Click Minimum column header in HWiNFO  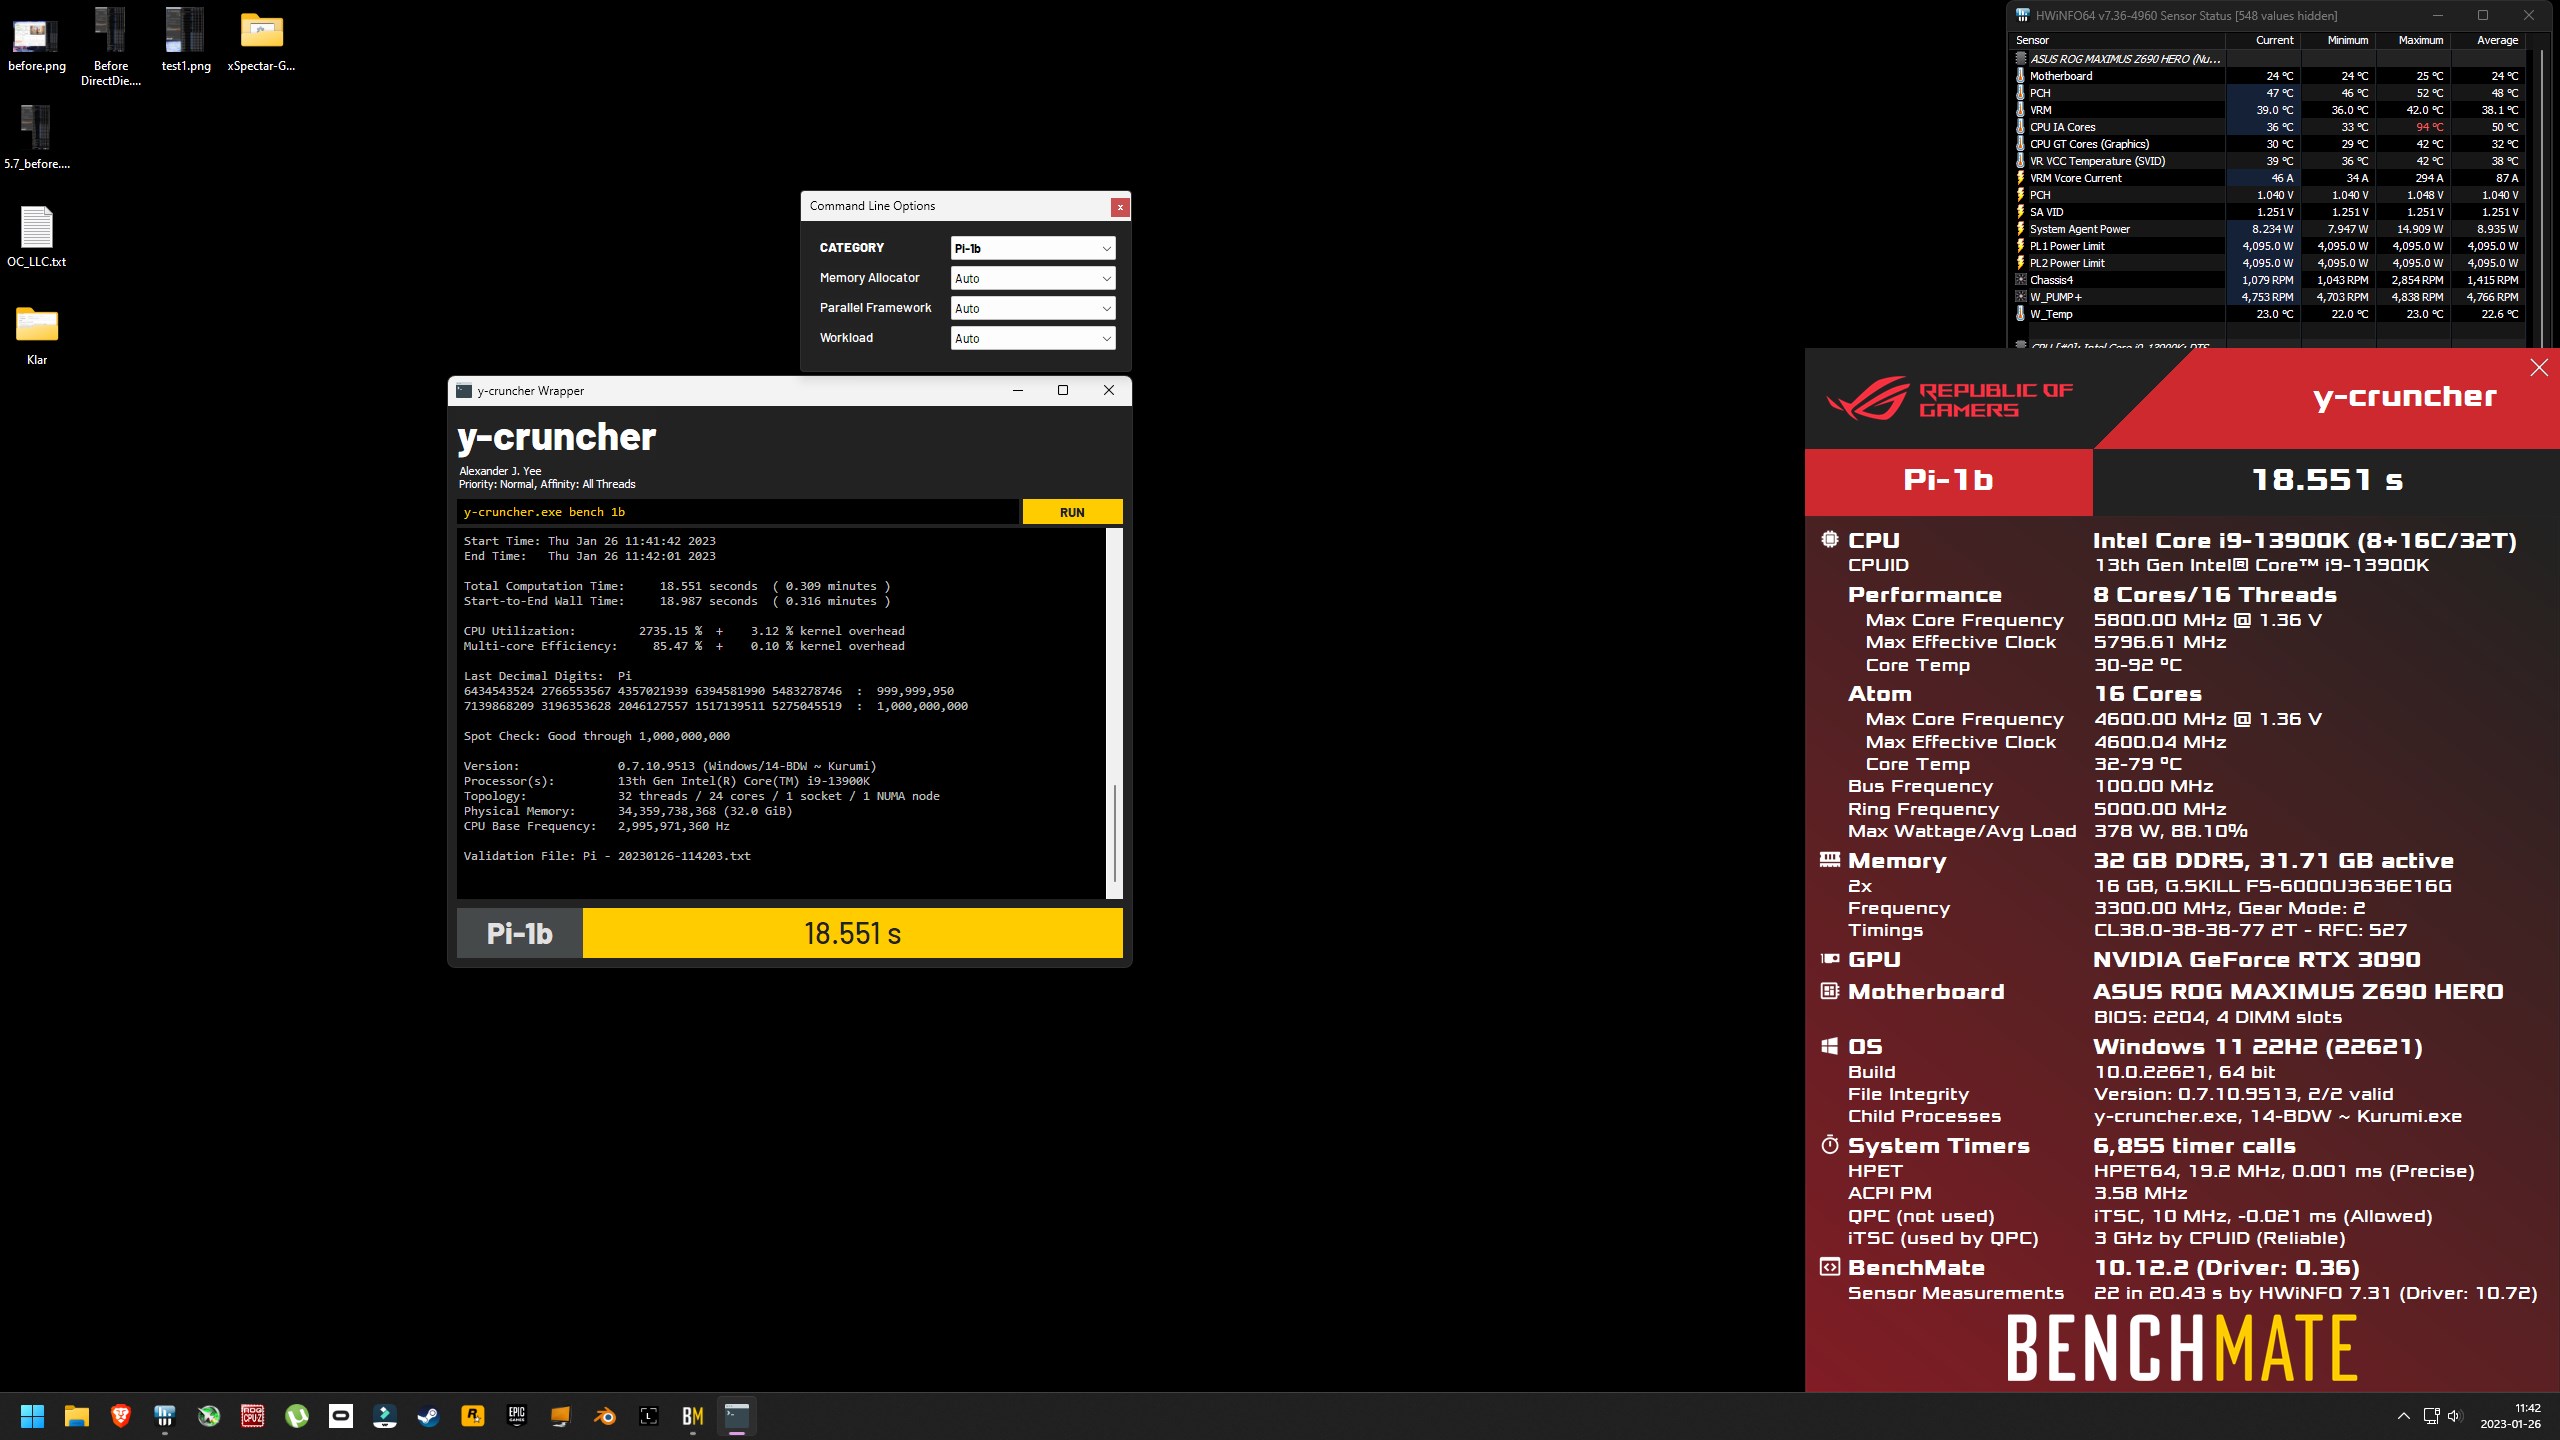coord(2338,40)
